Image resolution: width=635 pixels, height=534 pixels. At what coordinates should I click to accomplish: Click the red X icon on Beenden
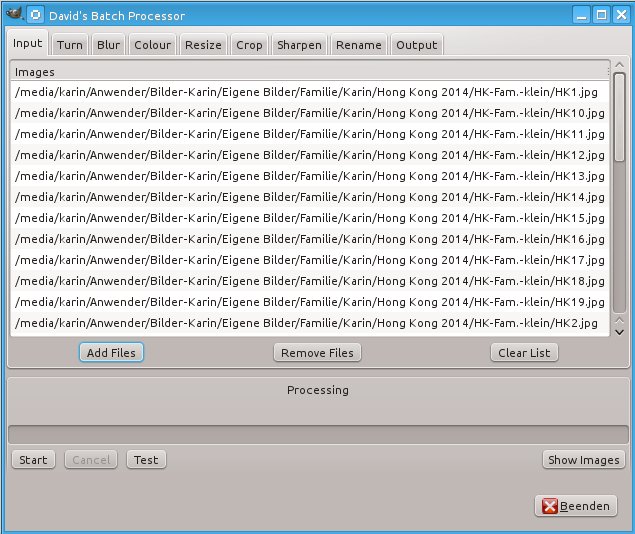[550, 506]
